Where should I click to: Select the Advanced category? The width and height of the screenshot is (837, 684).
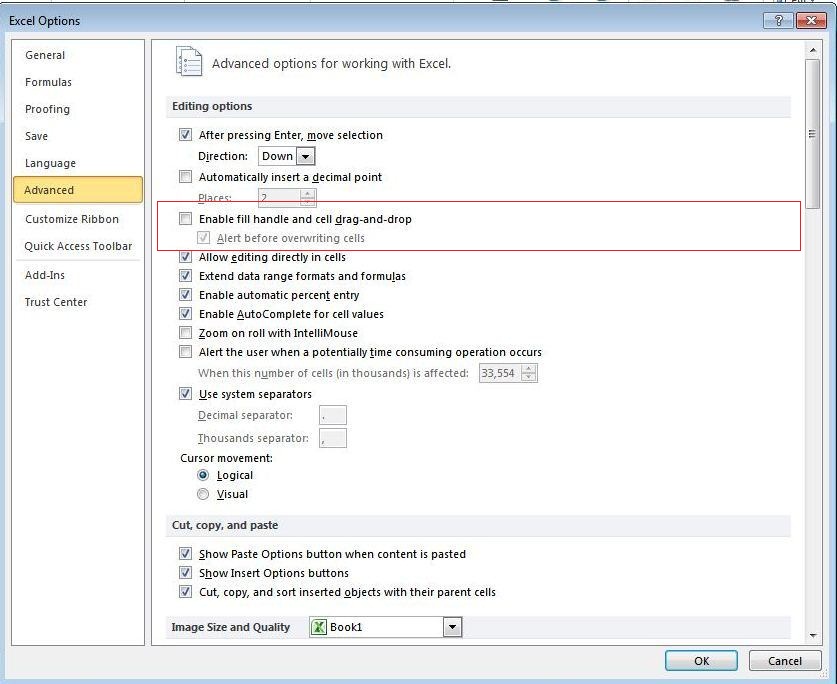coord(78,190)
